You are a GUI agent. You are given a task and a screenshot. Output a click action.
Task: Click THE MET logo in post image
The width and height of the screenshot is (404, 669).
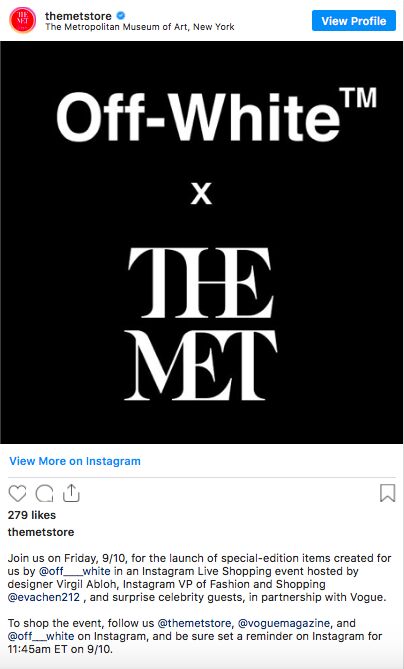[x=201, y=324]
